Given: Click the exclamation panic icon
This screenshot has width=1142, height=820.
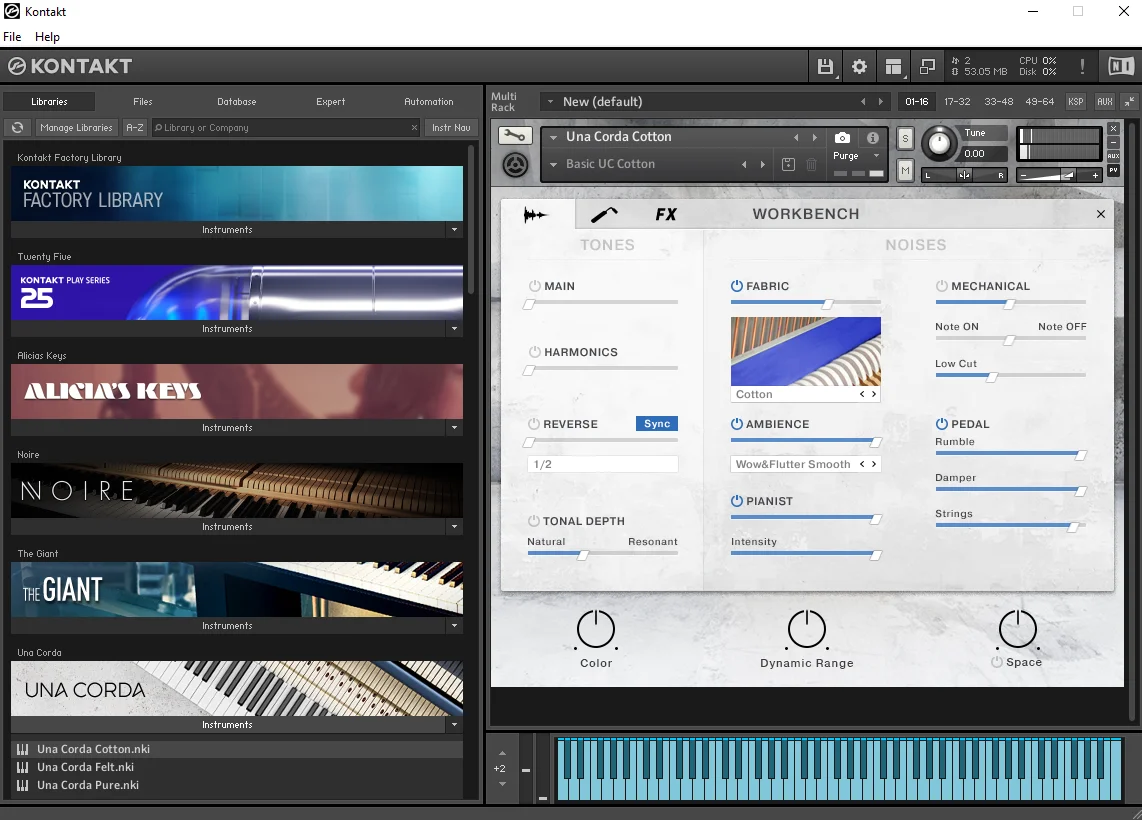Looking at the screenshot, I should coord(1082,67).
